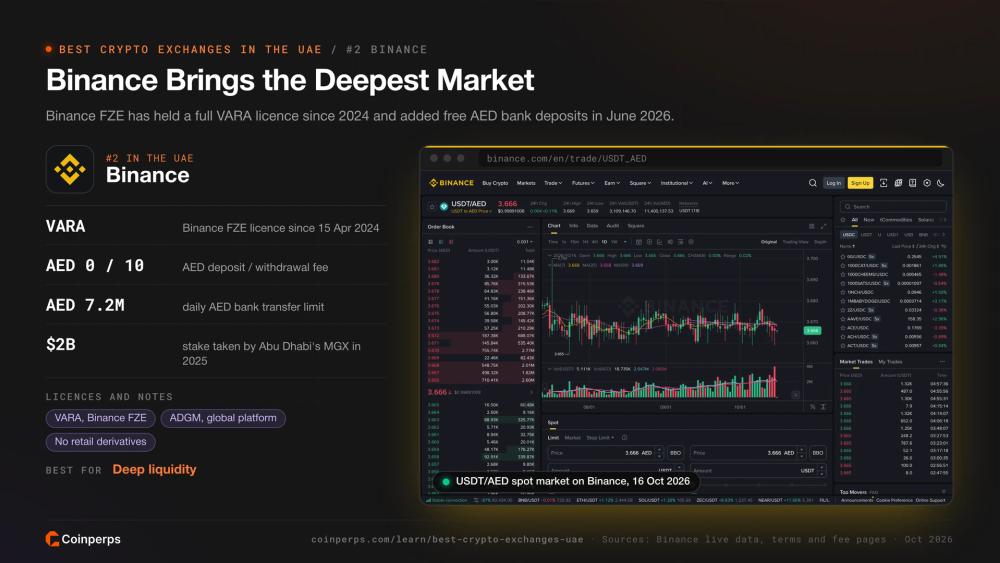Click the Binance logo in the nav bar
Image resolution: width=1000 pixels, height=563 pixels.
452,183
